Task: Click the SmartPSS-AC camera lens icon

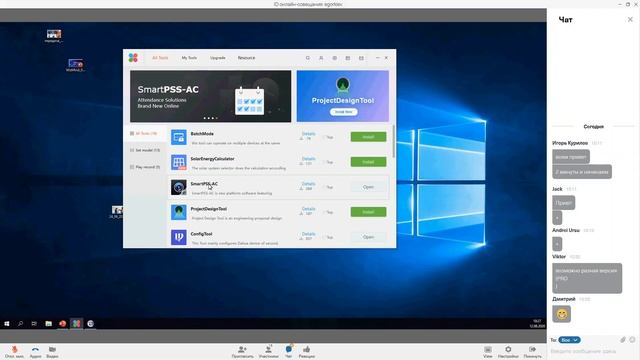Action: pyautogui.click(x=178, y=187)
